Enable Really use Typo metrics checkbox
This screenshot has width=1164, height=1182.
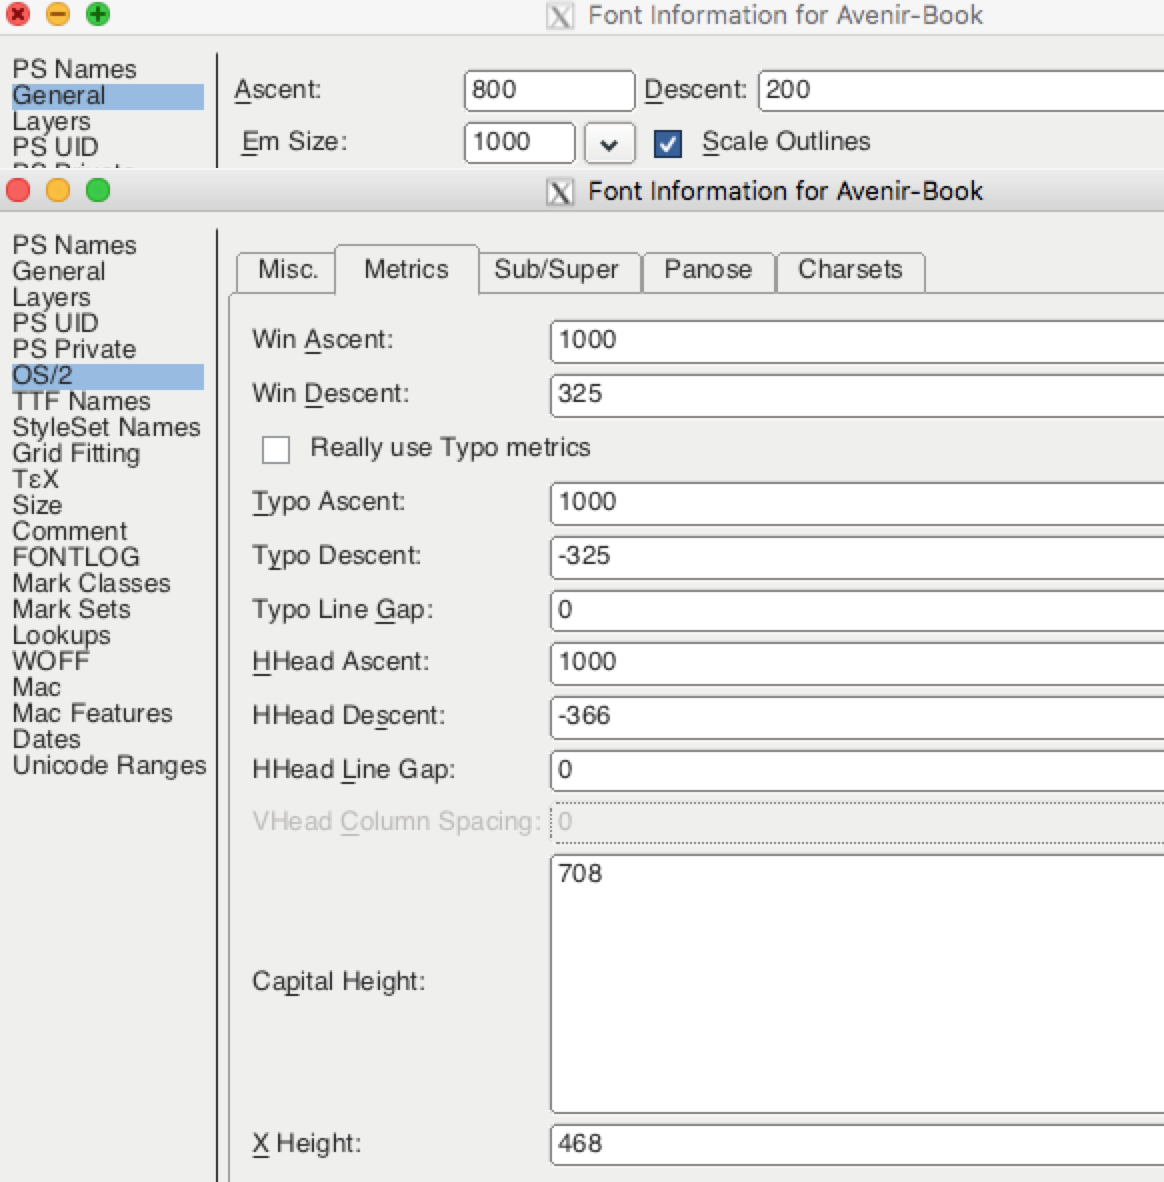coord(276,450)
